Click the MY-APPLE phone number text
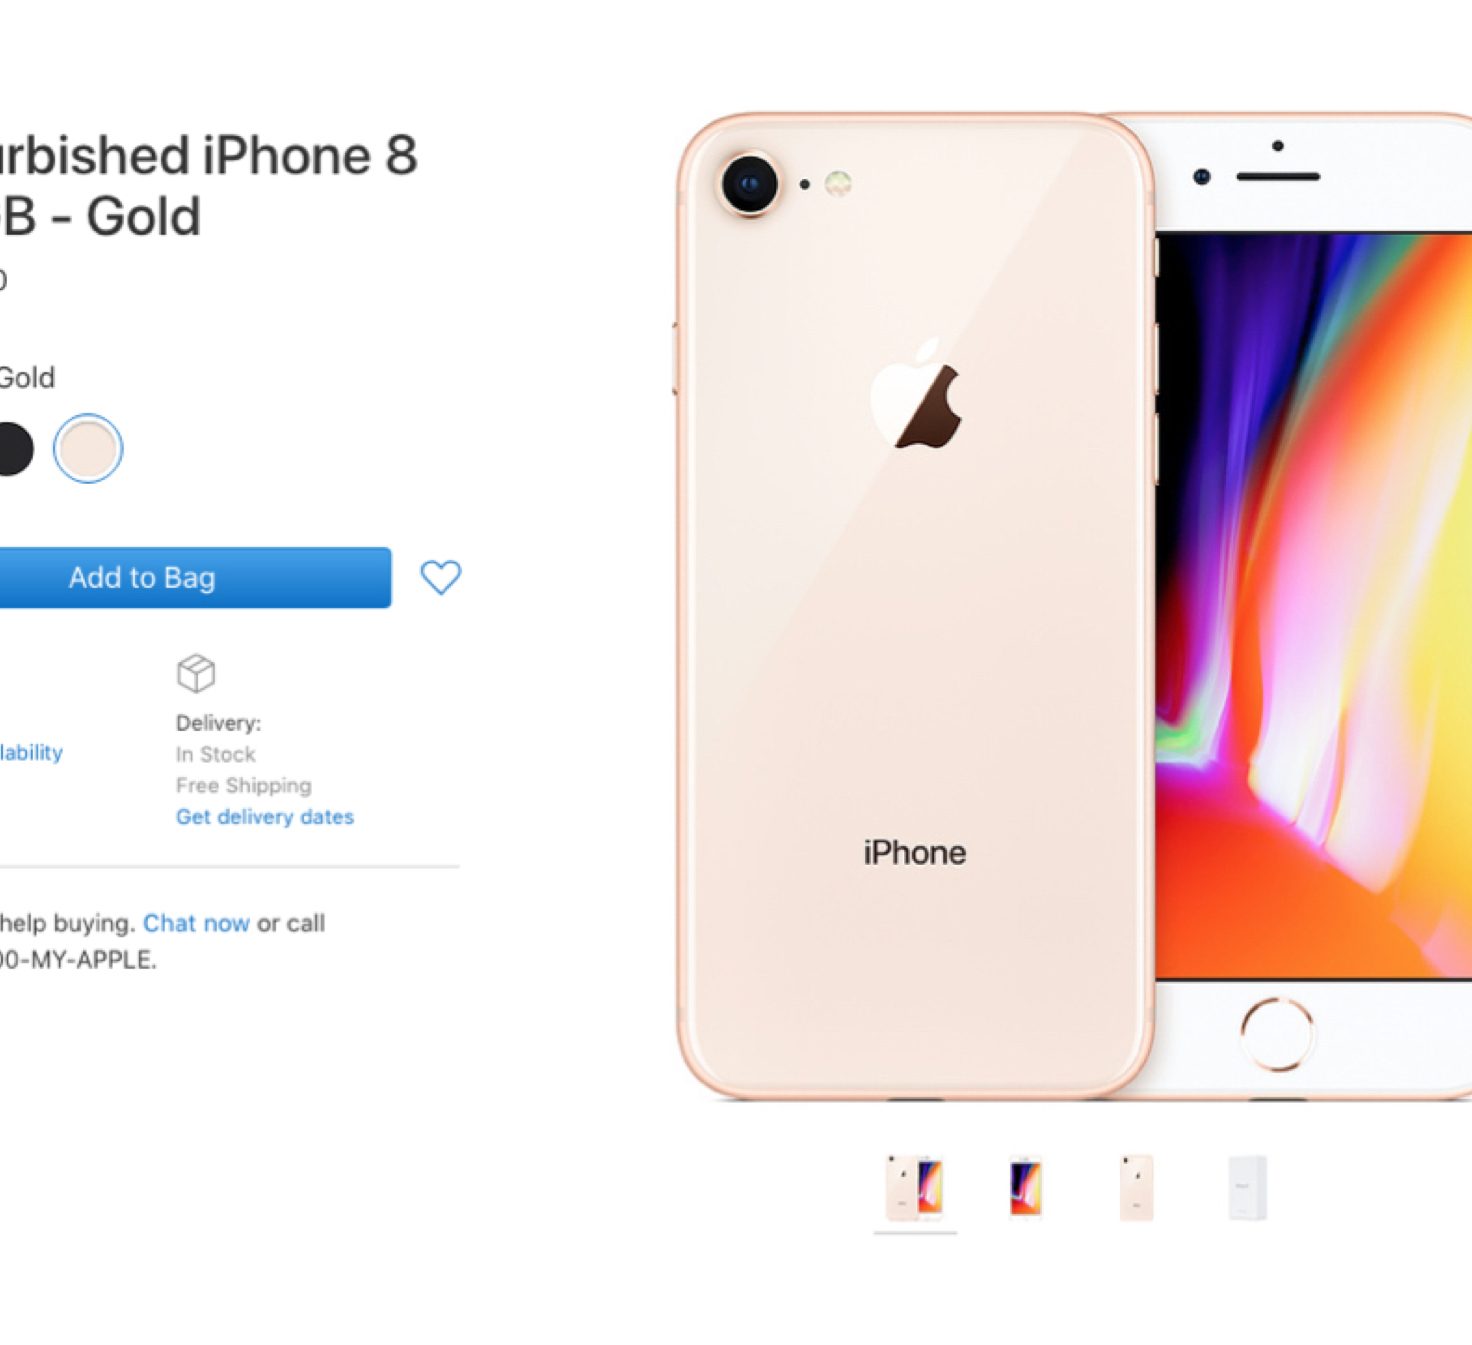 (x=78, y=960)
